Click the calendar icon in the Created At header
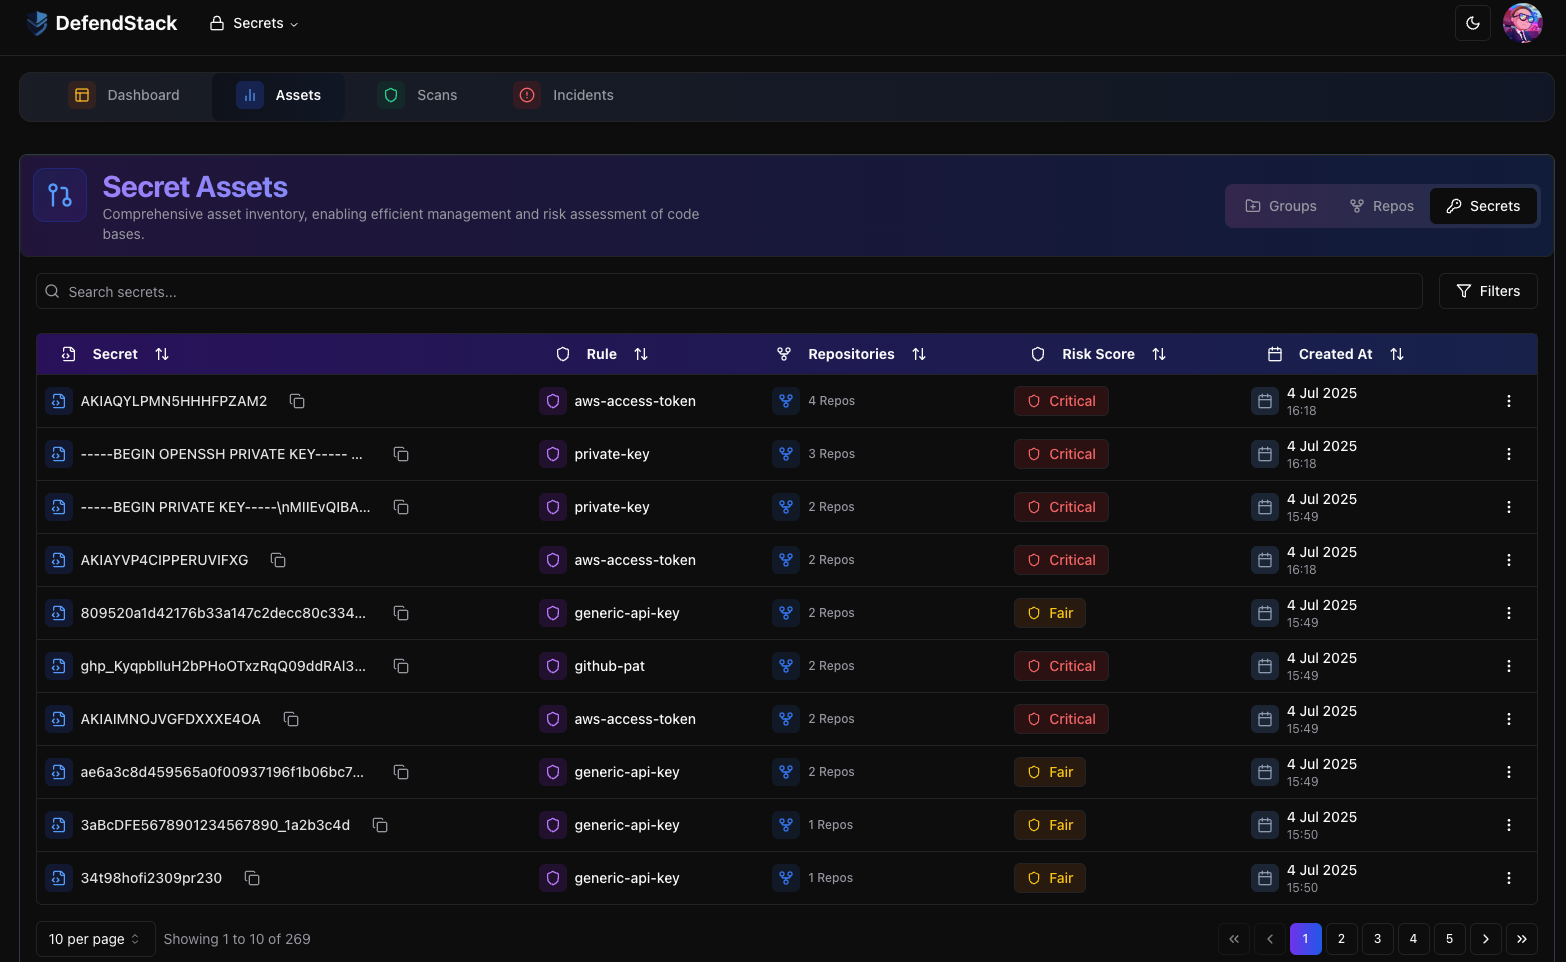This screenshot has width=1566, height=962. [1275, 353]
